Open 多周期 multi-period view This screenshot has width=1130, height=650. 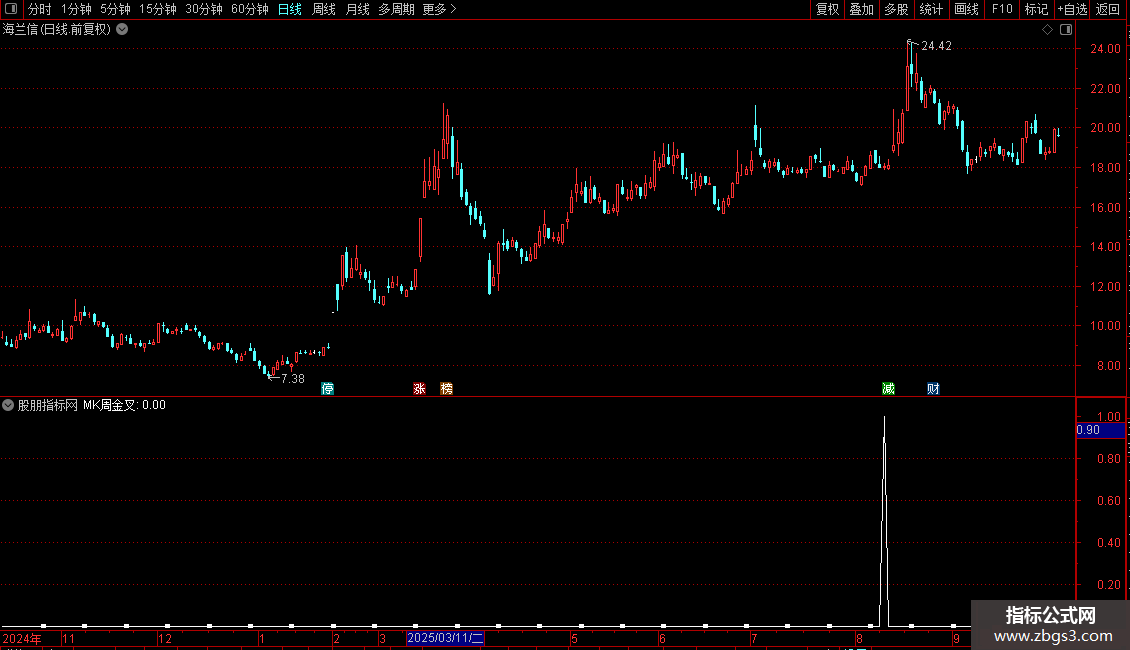[x=396, y=9]
